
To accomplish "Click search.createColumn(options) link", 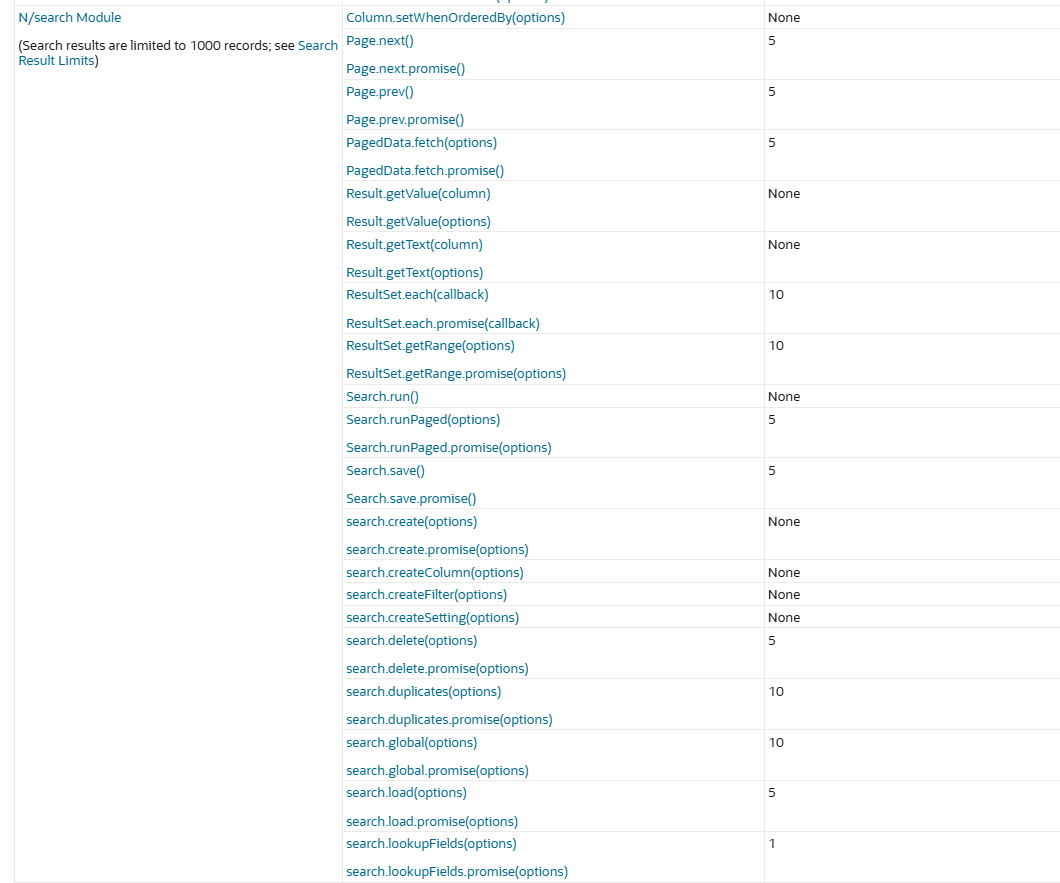I will pyautogui.click(x=434, y=573).
